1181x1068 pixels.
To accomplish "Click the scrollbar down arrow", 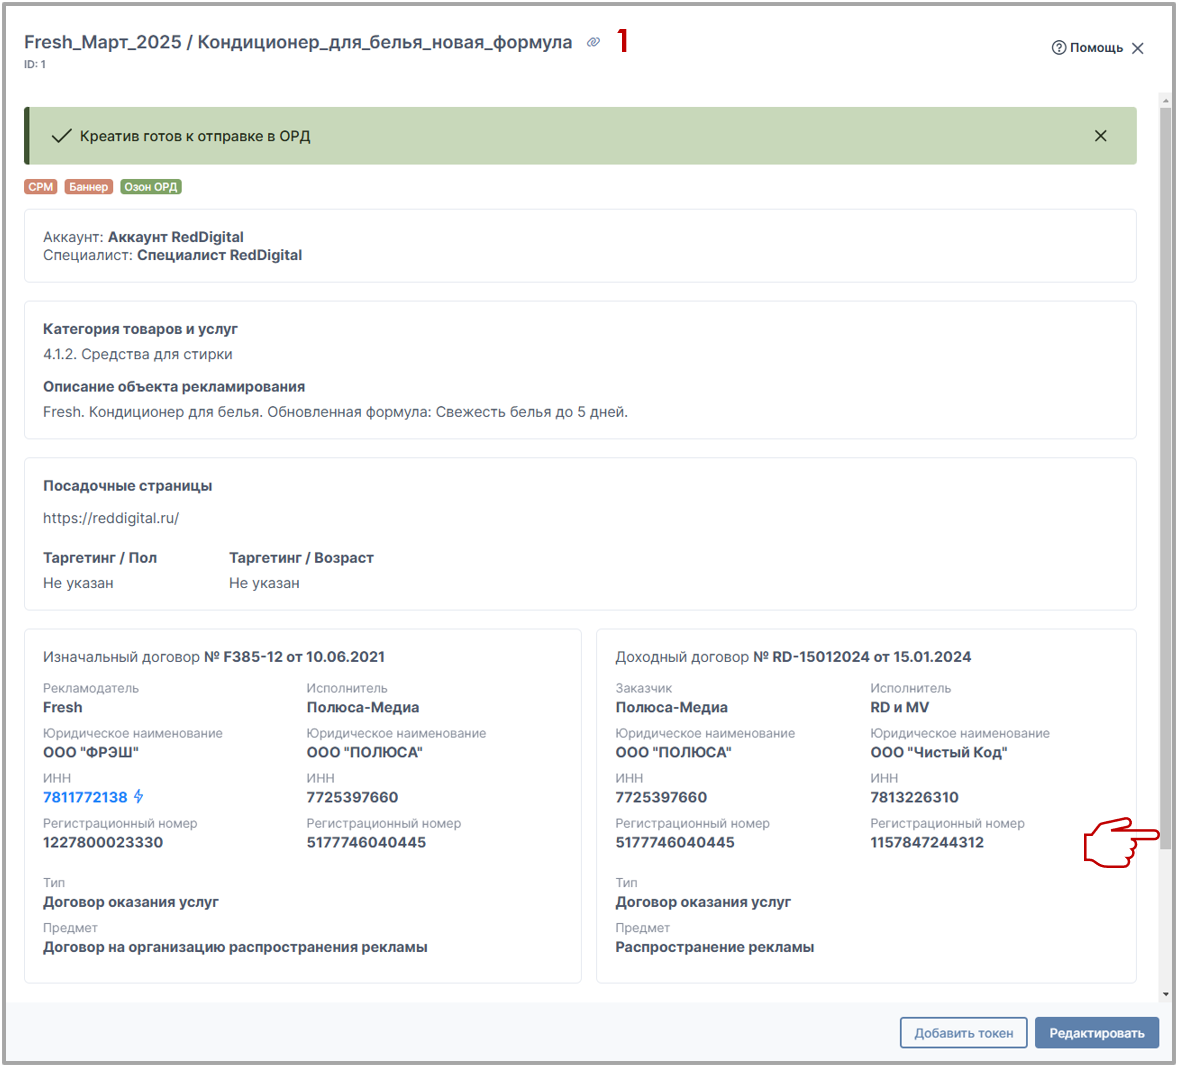I will [x=1165, y=994].
